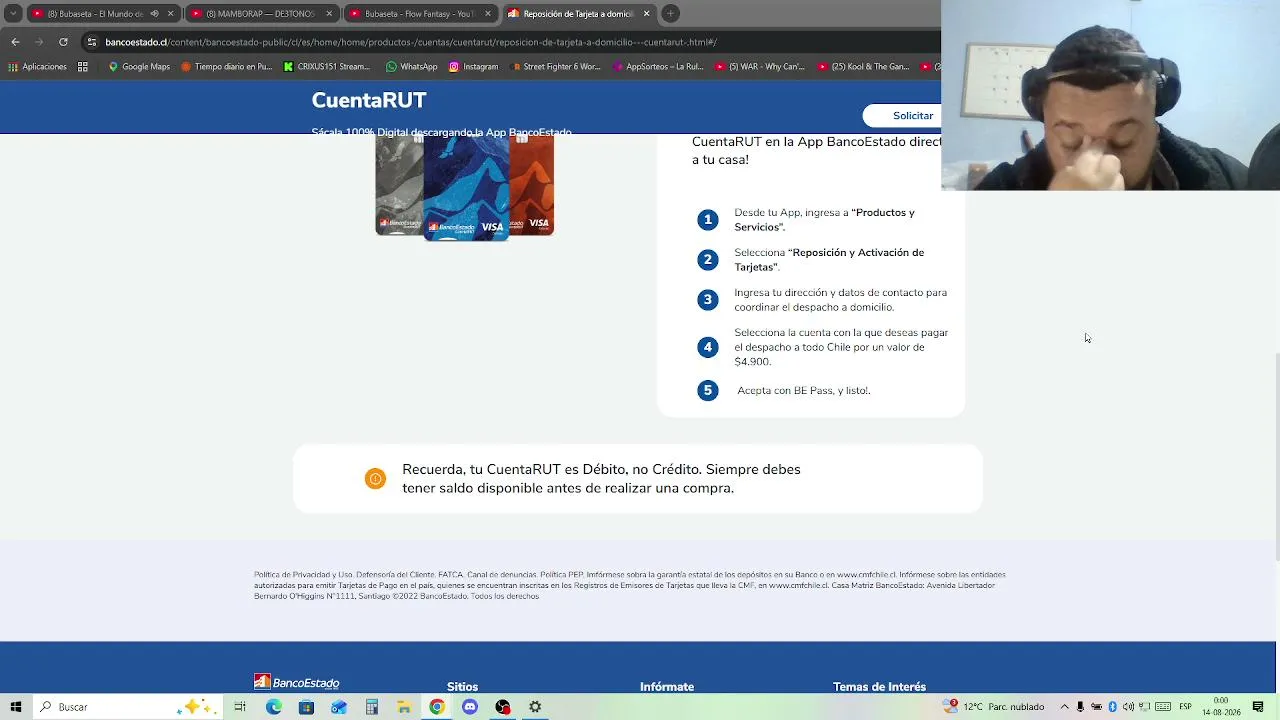
Task: Open Task View on the taskbar
Action: (240, 707)
